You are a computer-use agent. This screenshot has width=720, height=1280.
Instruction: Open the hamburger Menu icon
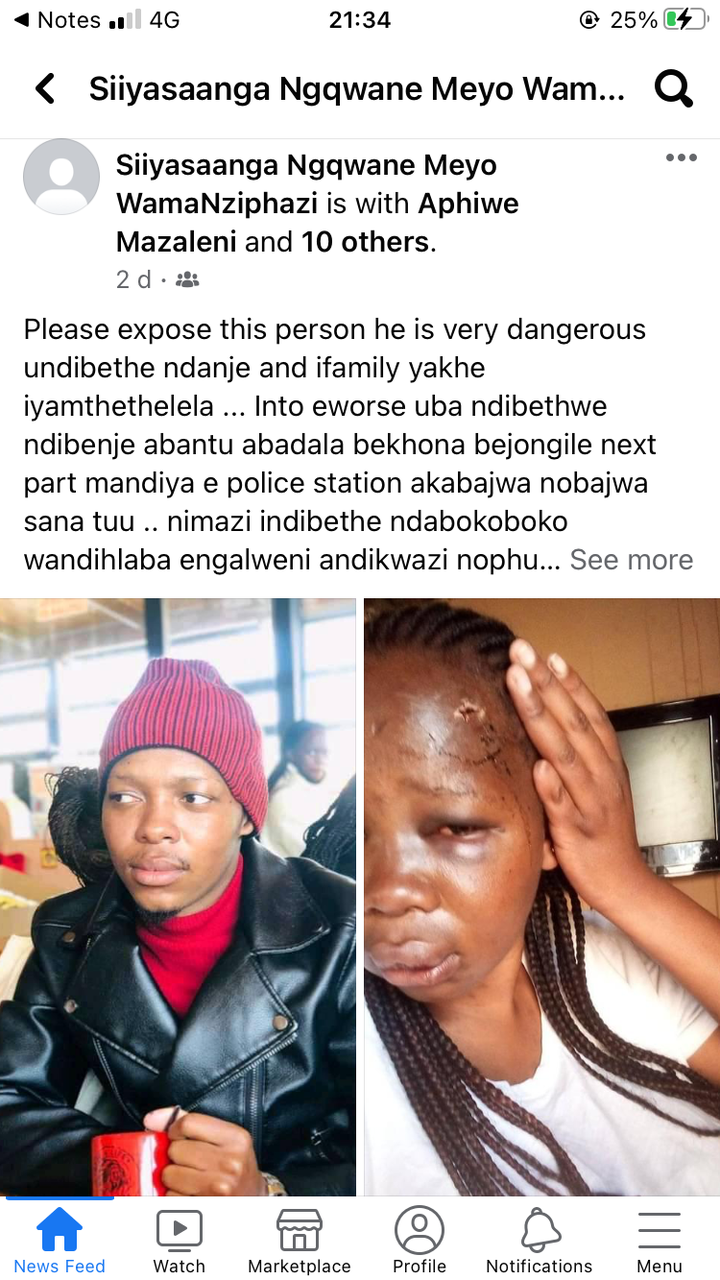click(x=659, y=1230)
